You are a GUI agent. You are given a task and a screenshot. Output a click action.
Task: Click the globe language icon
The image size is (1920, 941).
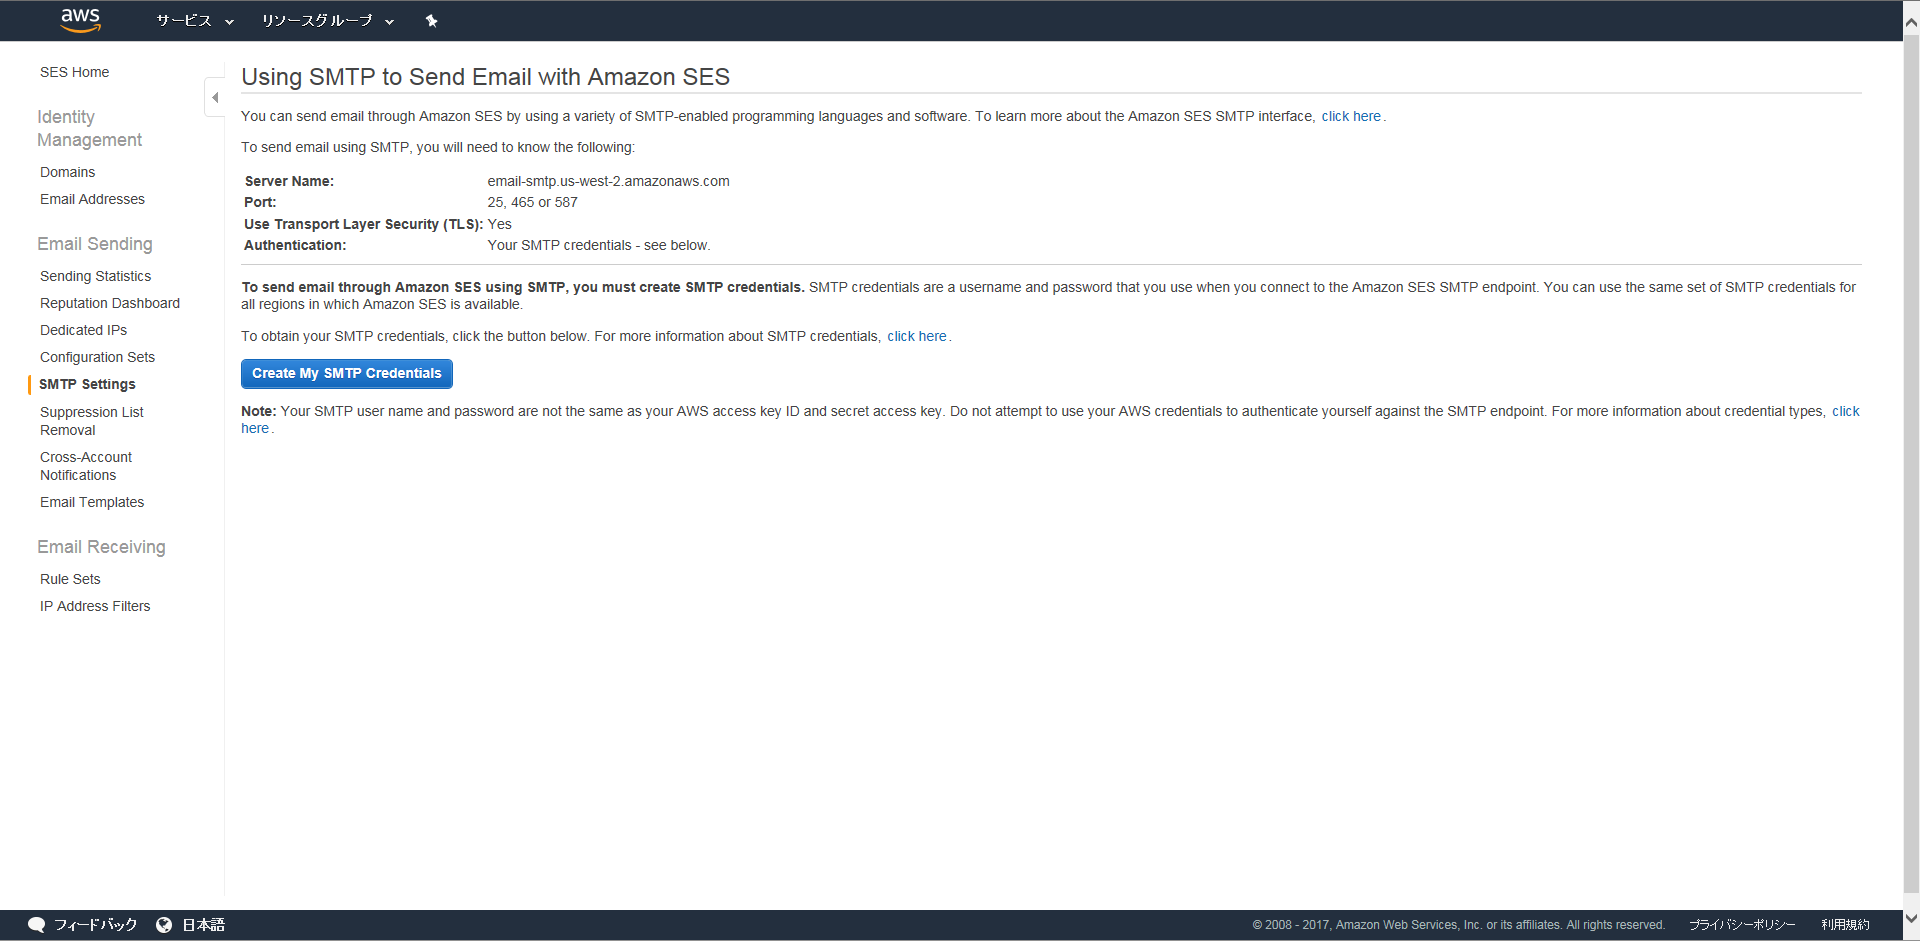(x=164, y=925)
